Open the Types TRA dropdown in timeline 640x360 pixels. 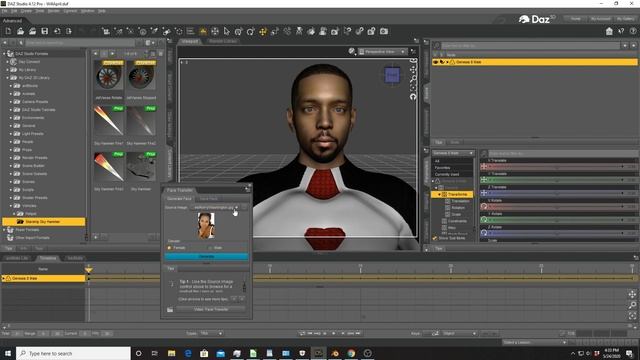(211, 333)
